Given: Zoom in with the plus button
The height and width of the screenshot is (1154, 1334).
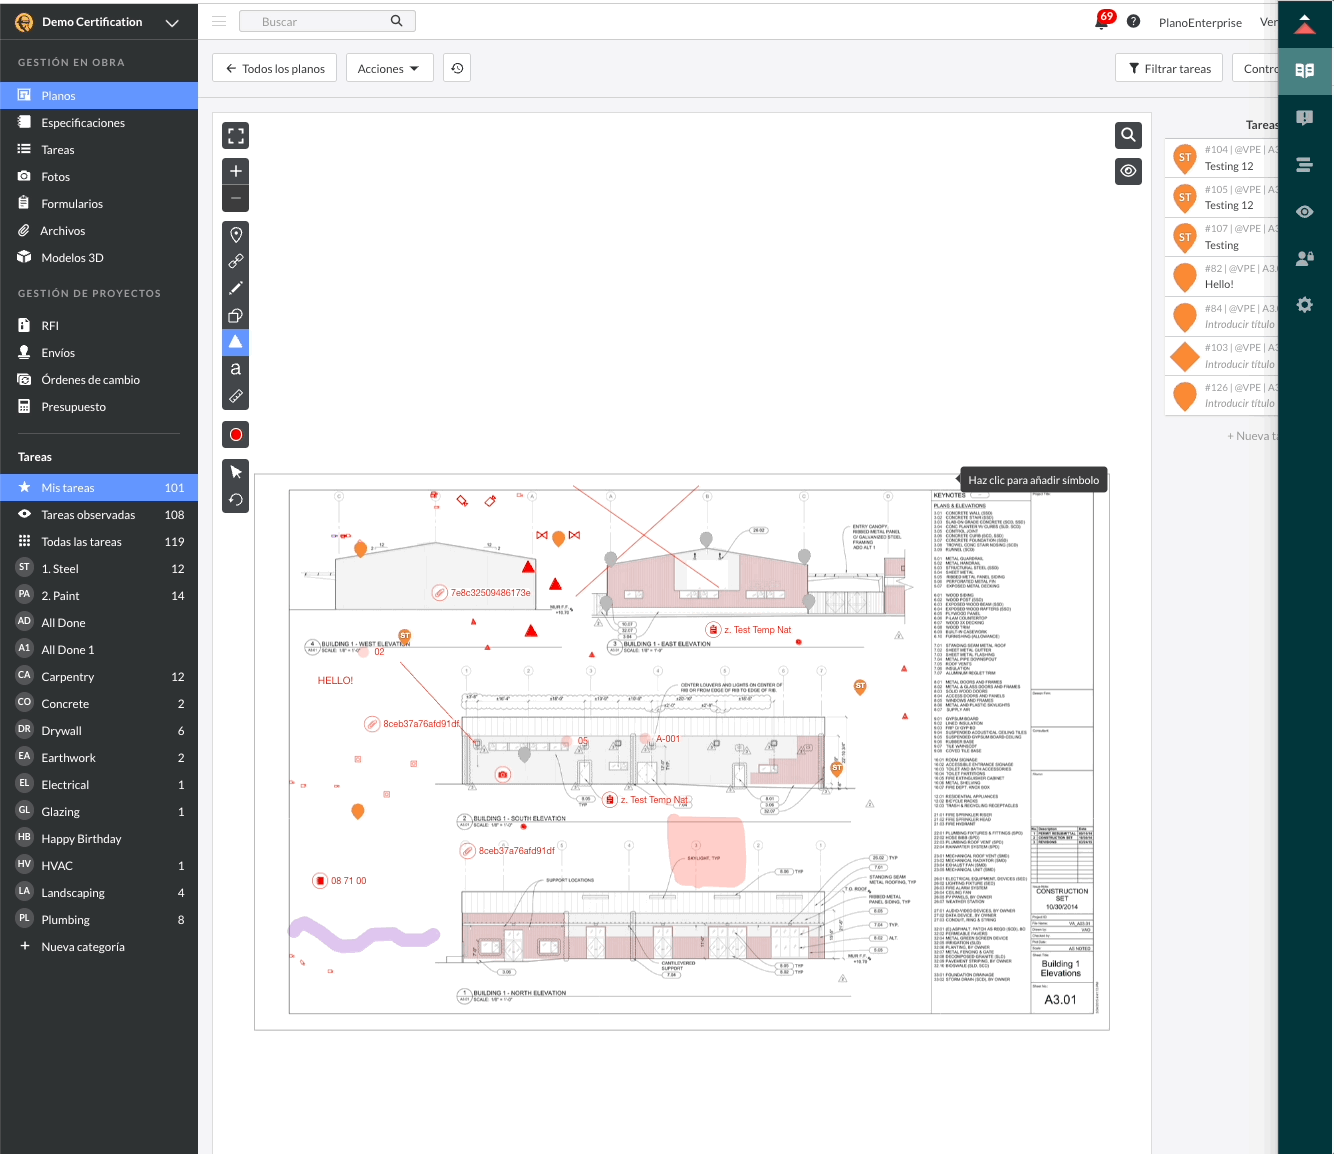Looking at the screenshot, I should click(236, 171).
